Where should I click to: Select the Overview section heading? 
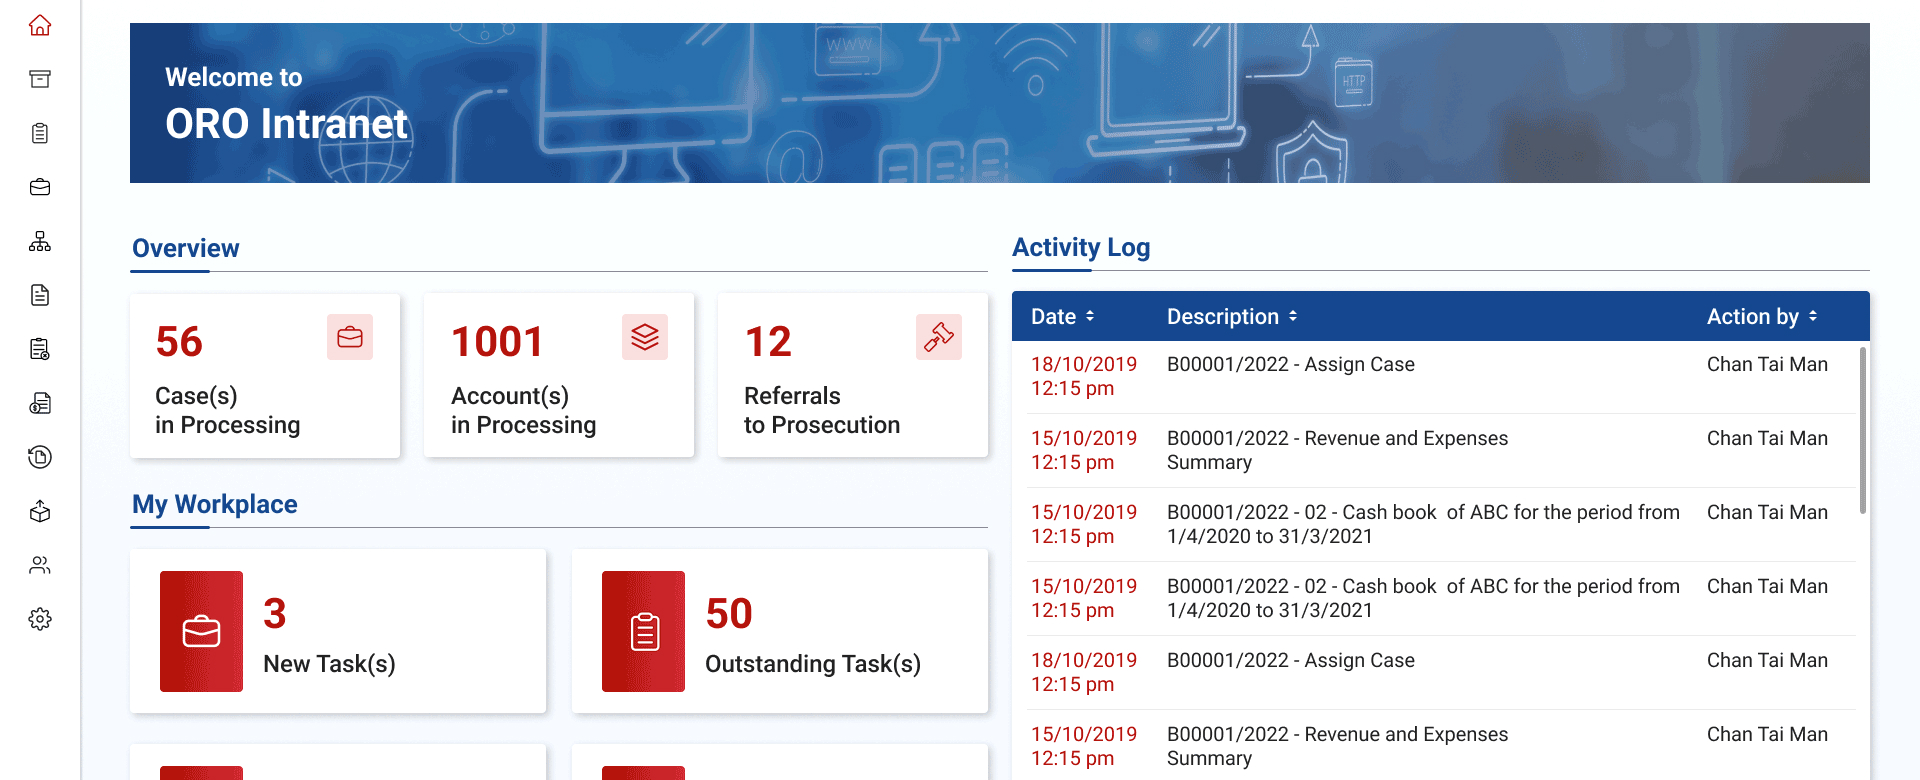click(186, 248)
